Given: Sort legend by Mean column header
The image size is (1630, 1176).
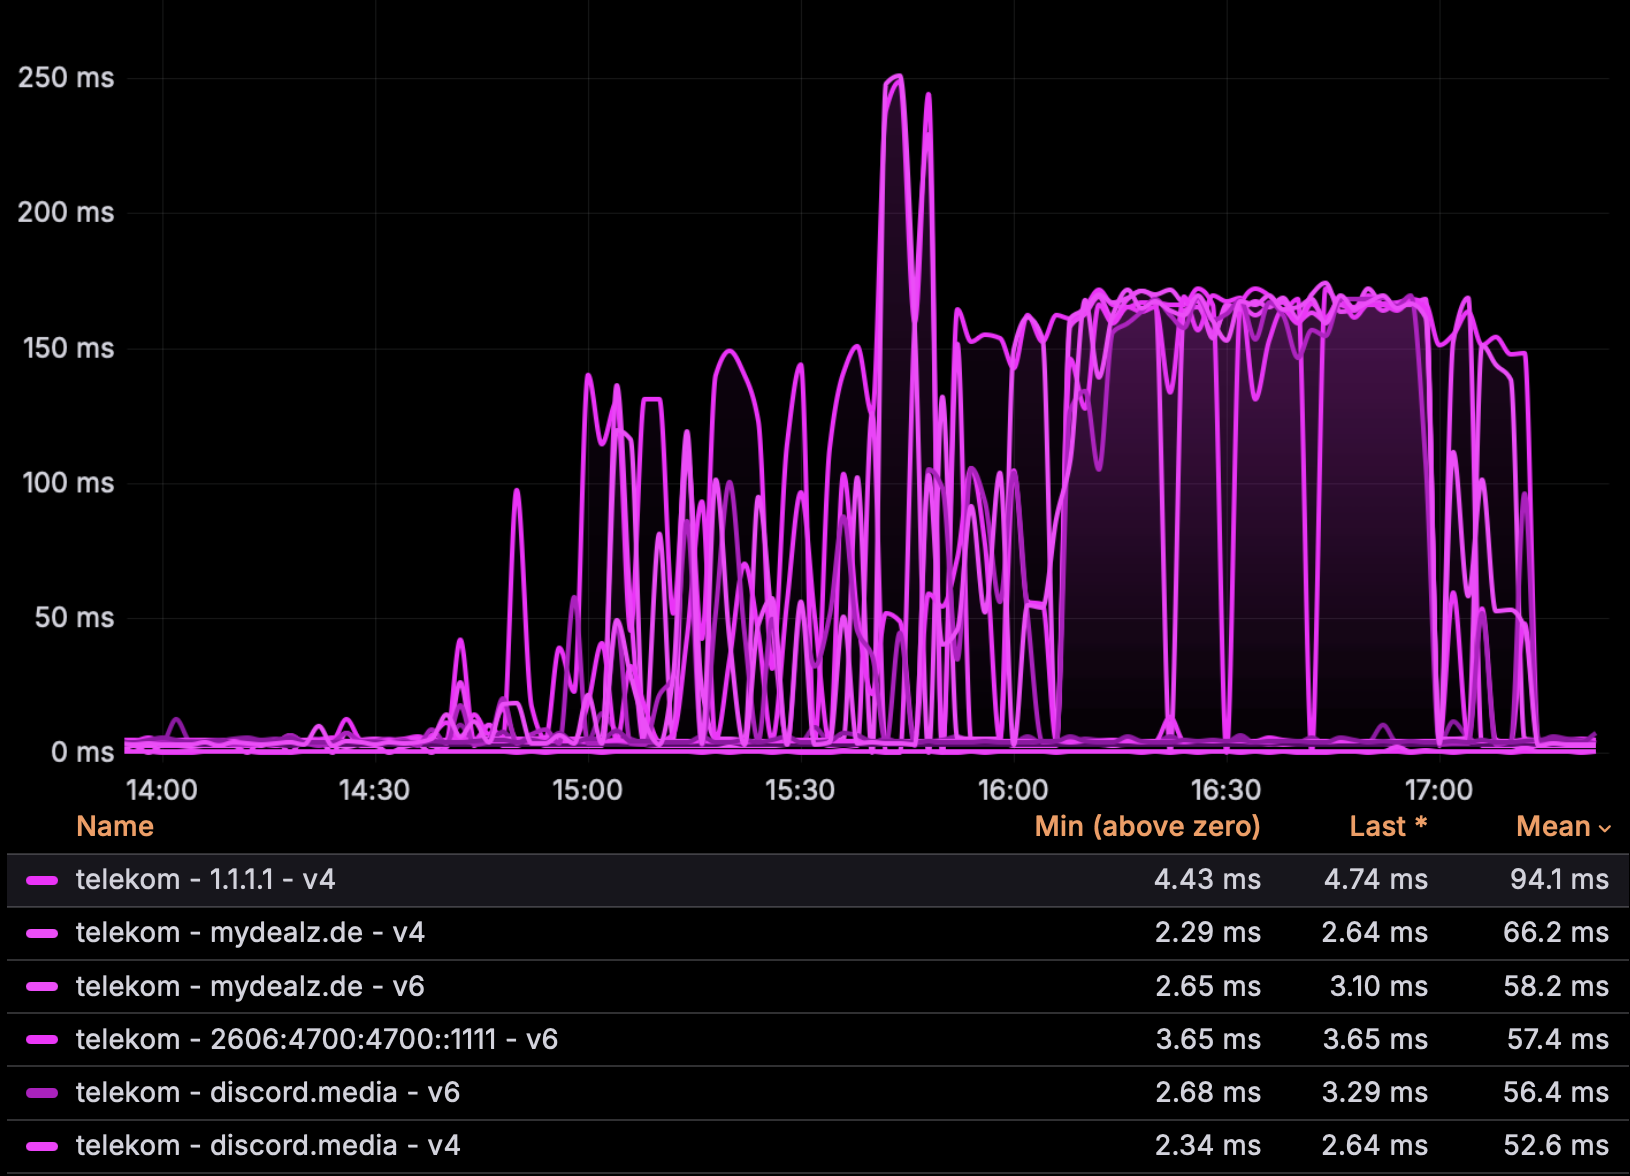Looking at the screenshot, I should [x=1553, y=826].
